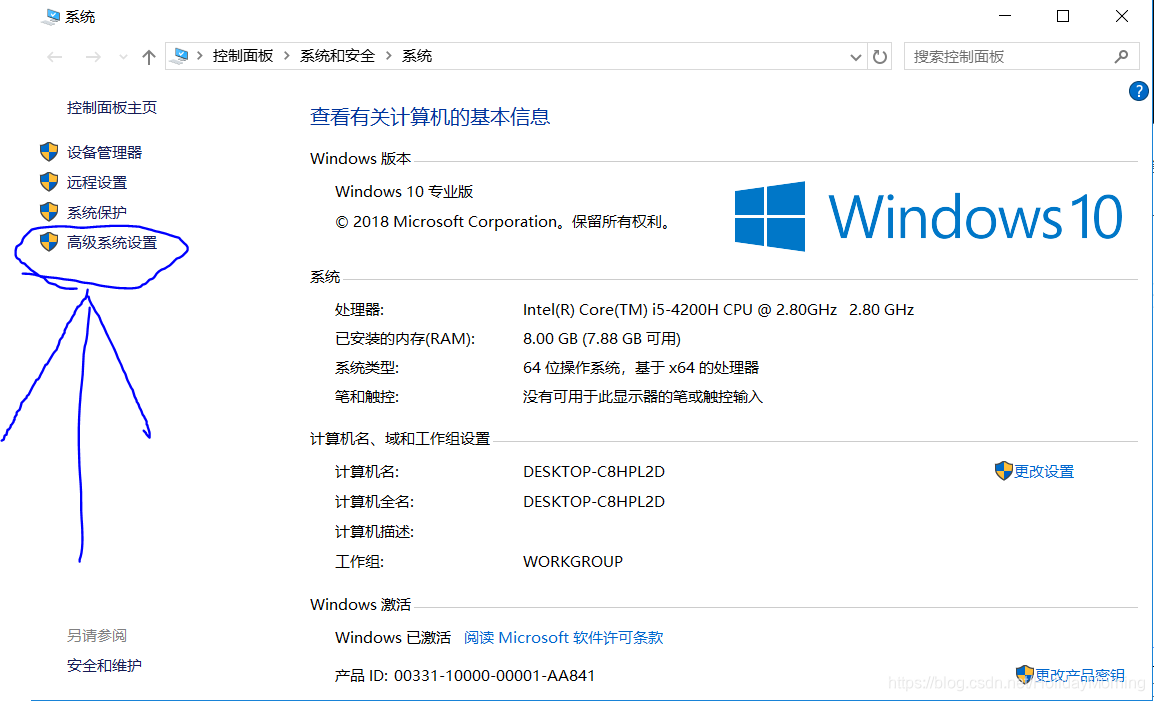Click the Windows 10 logo
The image size is (1154, 701).
929,216
